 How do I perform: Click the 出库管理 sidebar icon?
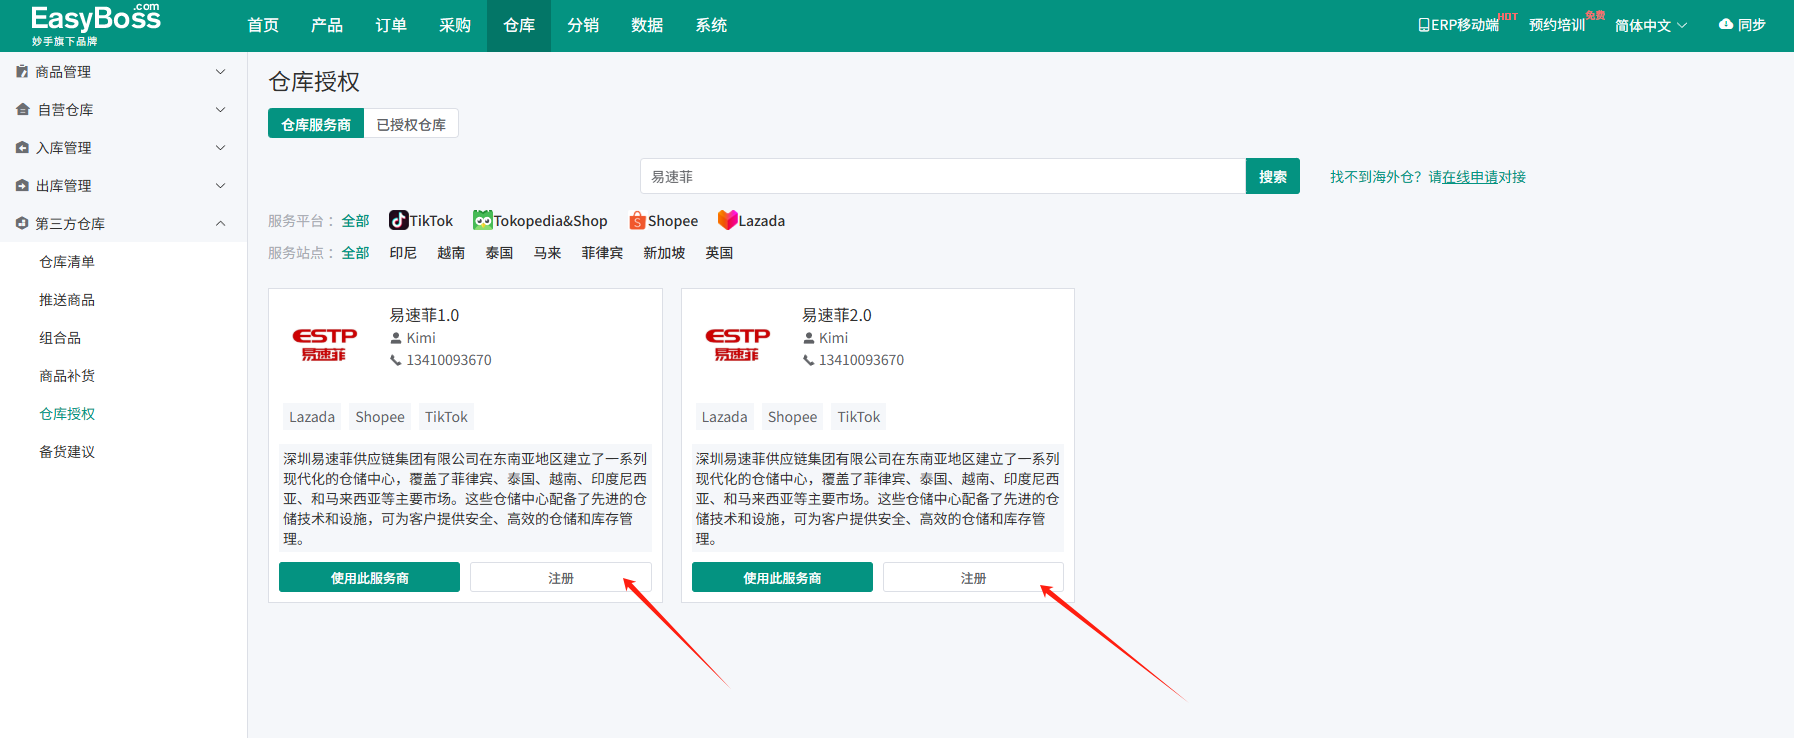click(22, 186)
